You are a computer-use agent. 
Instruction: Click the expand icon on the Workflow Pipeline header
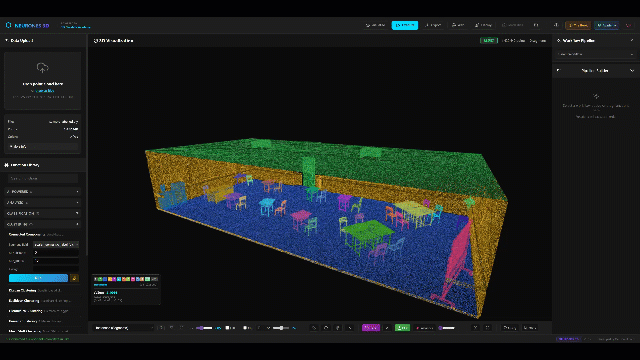click(632, 40)
